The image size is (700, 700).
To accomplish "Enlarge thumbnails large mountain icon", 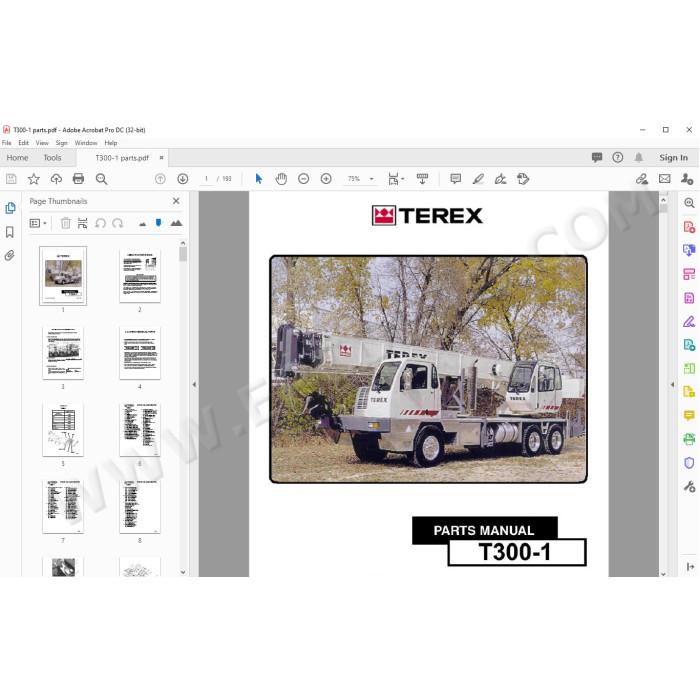I will [x=176, y=223].
